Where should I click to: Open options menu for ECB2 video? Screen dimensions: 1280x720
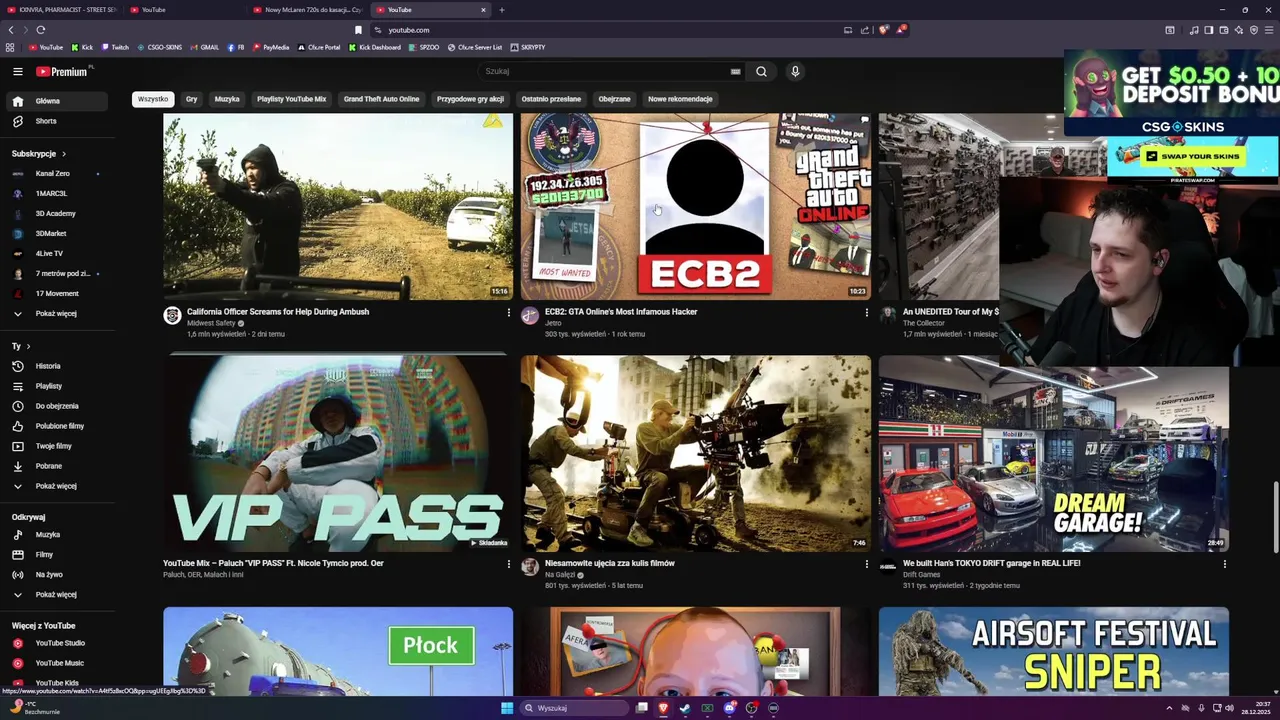(x=866, y=313)
